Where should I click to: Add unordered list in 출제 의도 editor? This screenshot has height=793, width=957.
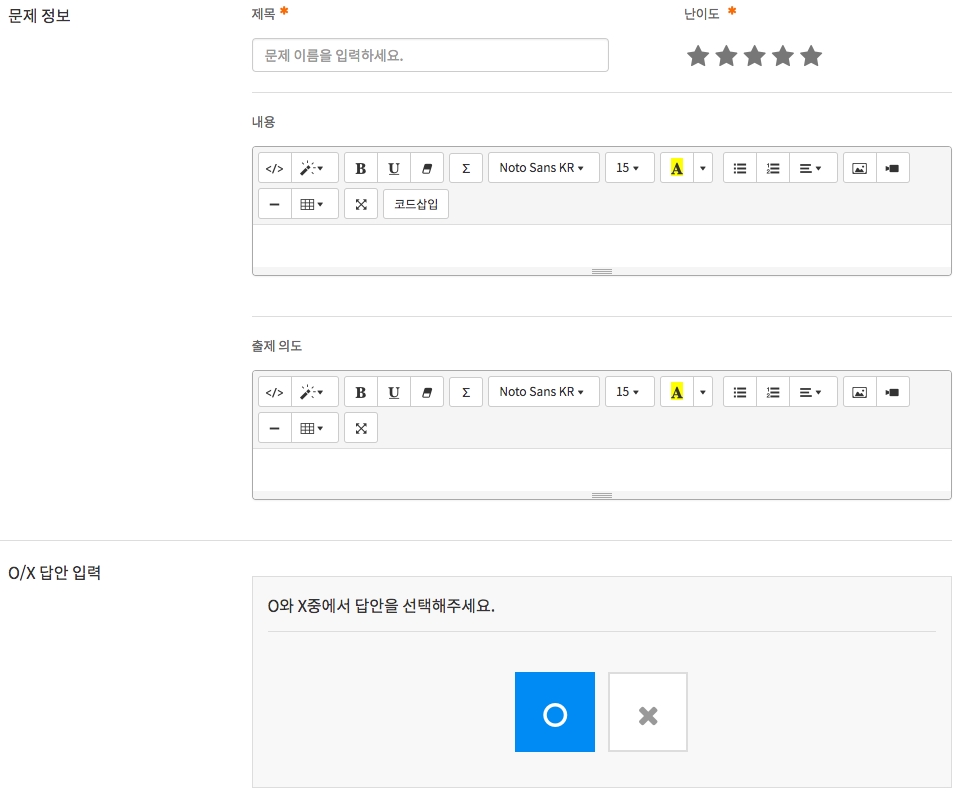[740, 392]
